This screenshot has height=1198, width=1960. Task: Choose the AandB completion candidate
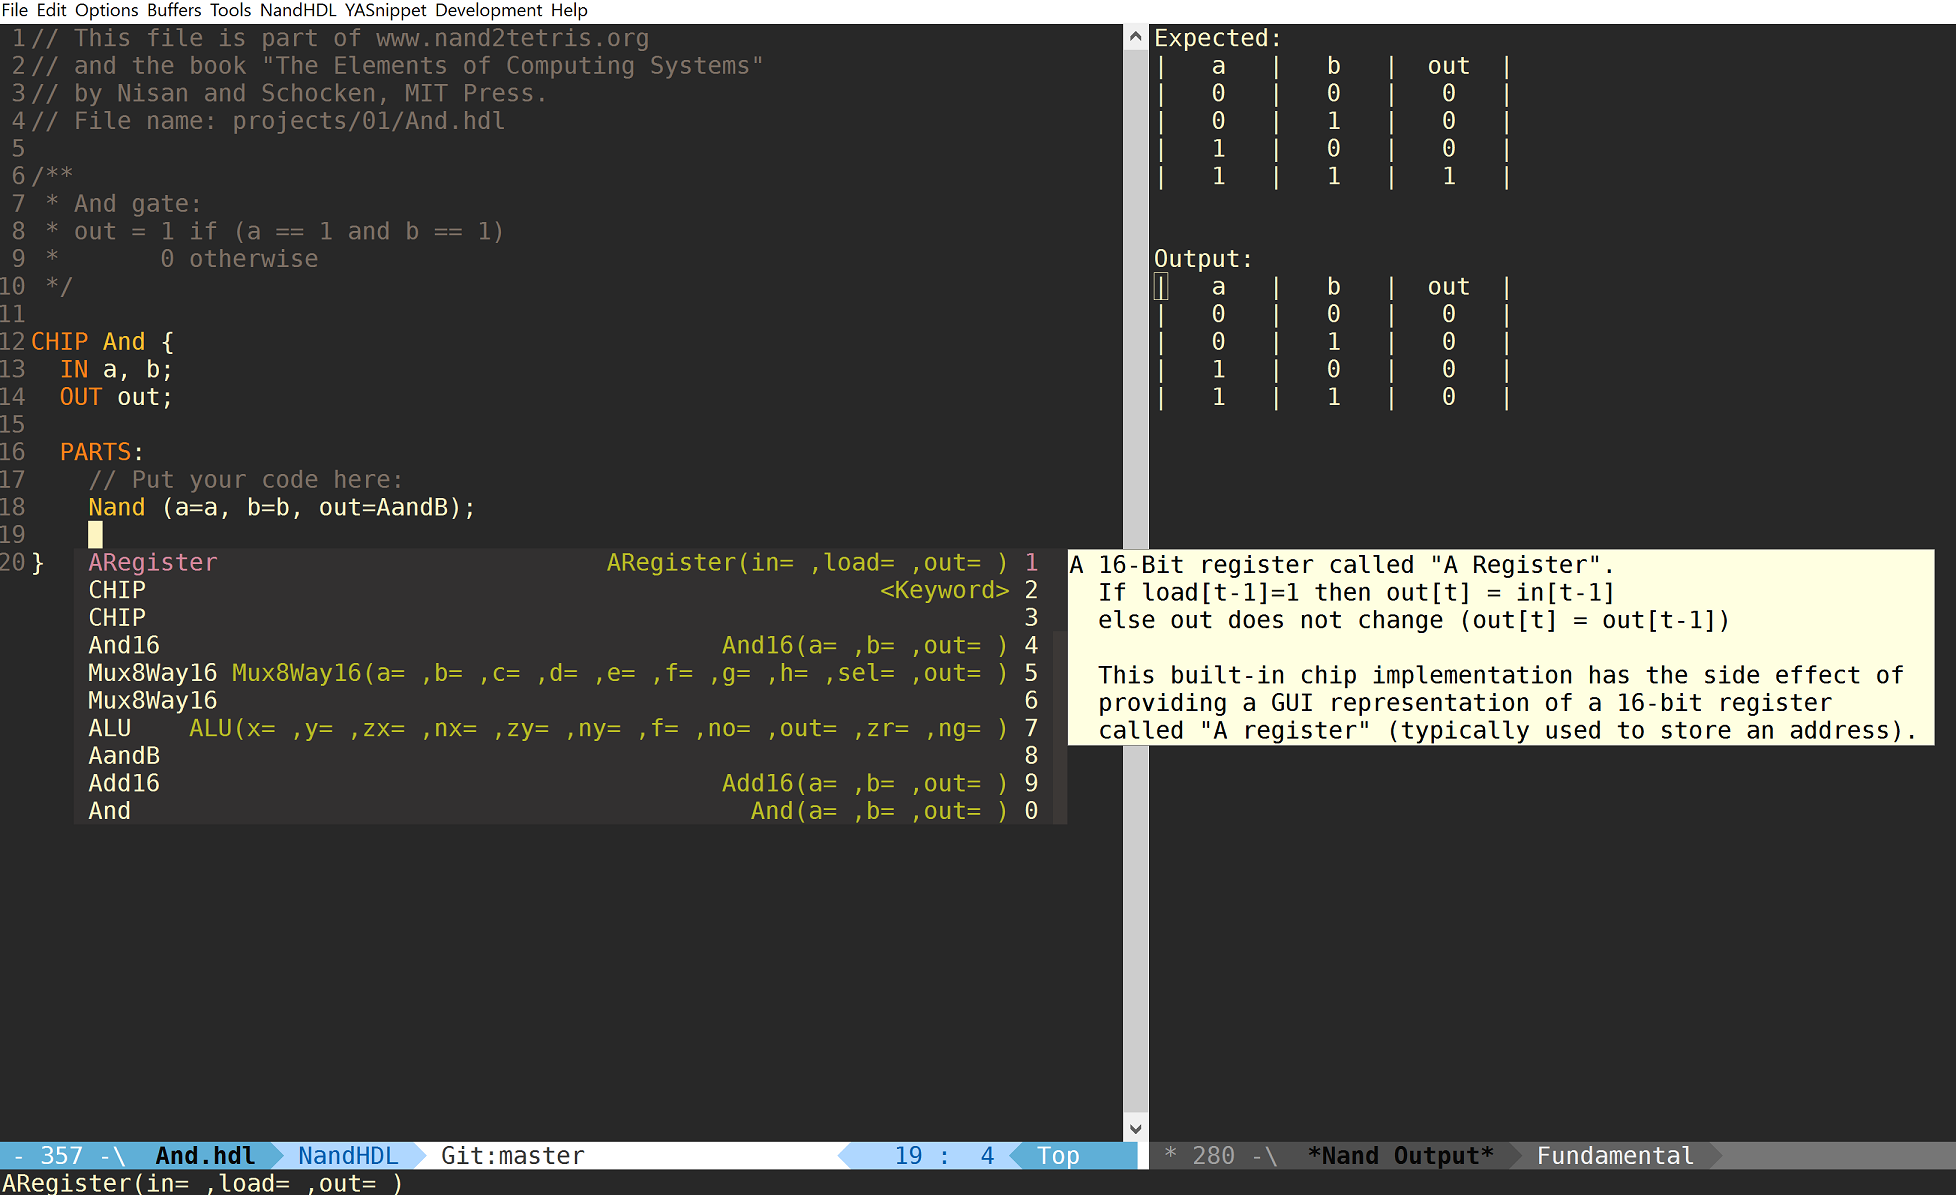click(124, 757)
